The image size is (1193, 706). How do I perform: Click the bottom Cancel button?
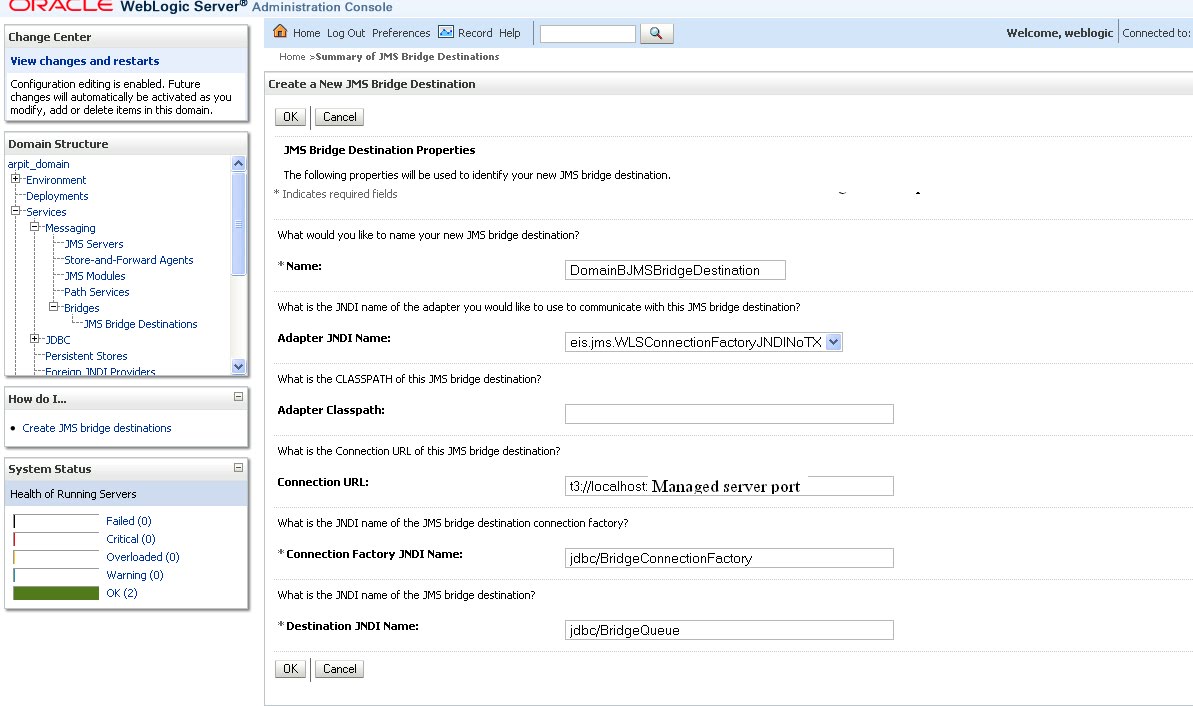click(339, 669)
